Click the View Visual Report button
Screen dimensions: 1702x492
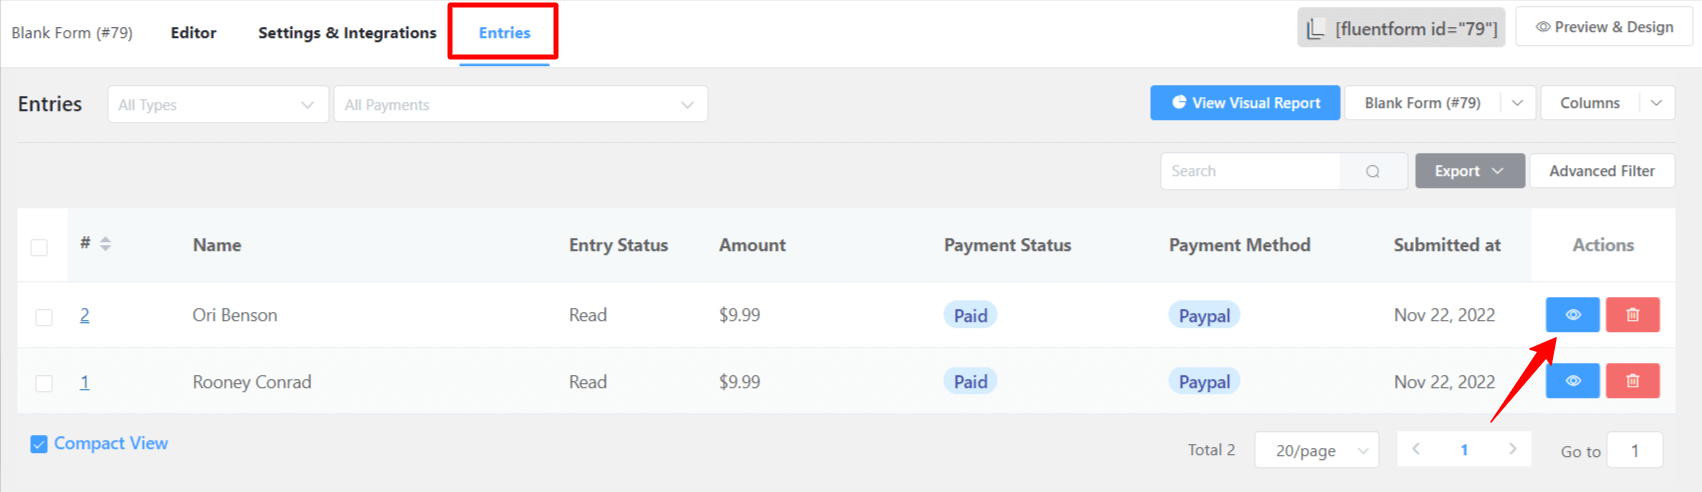pyautogui.click(x=1245, y=103)
